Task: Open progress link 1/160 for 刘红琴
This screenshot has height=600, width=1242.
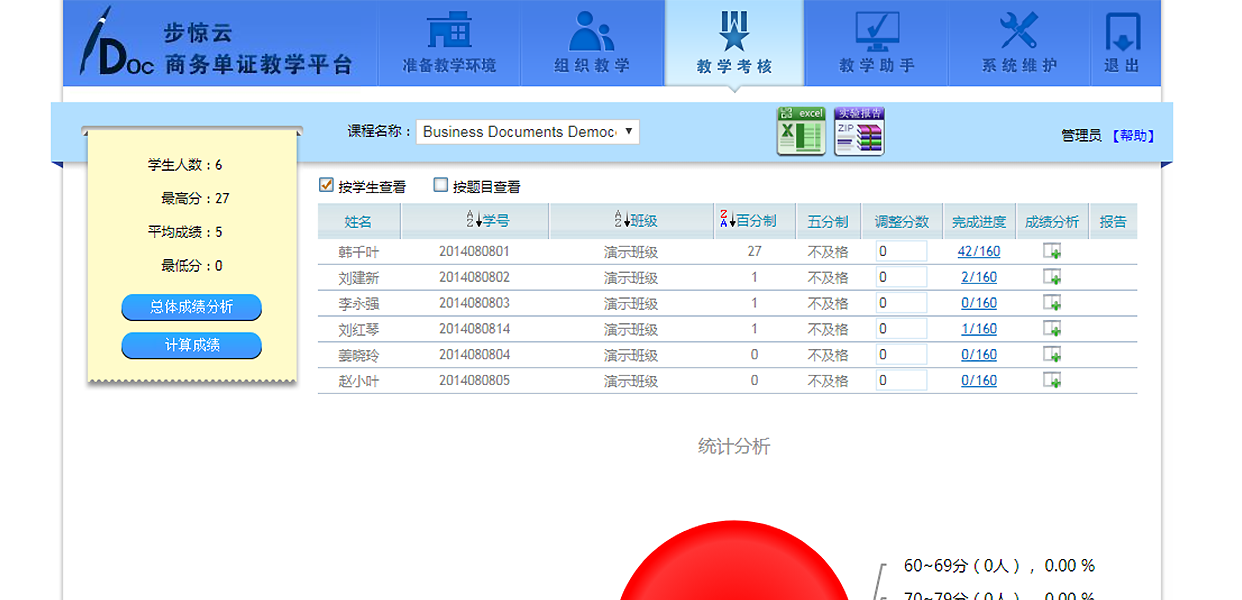Action: point(979,329)
